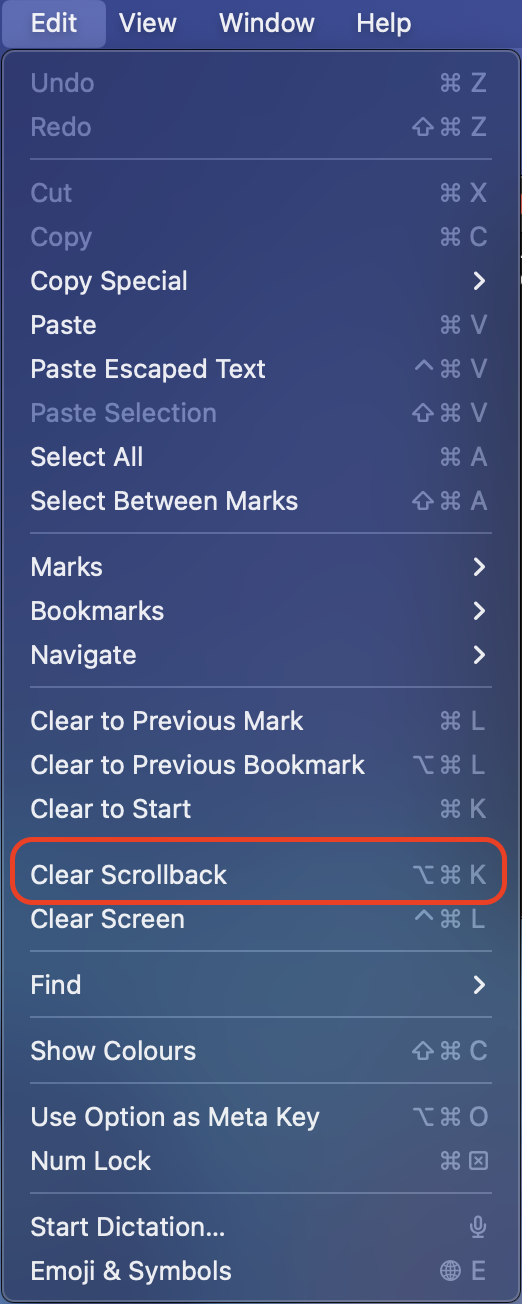Toggle Use Option as Meta Key
This screenshot has width=522, height=1304.
tap(259, 1117)
